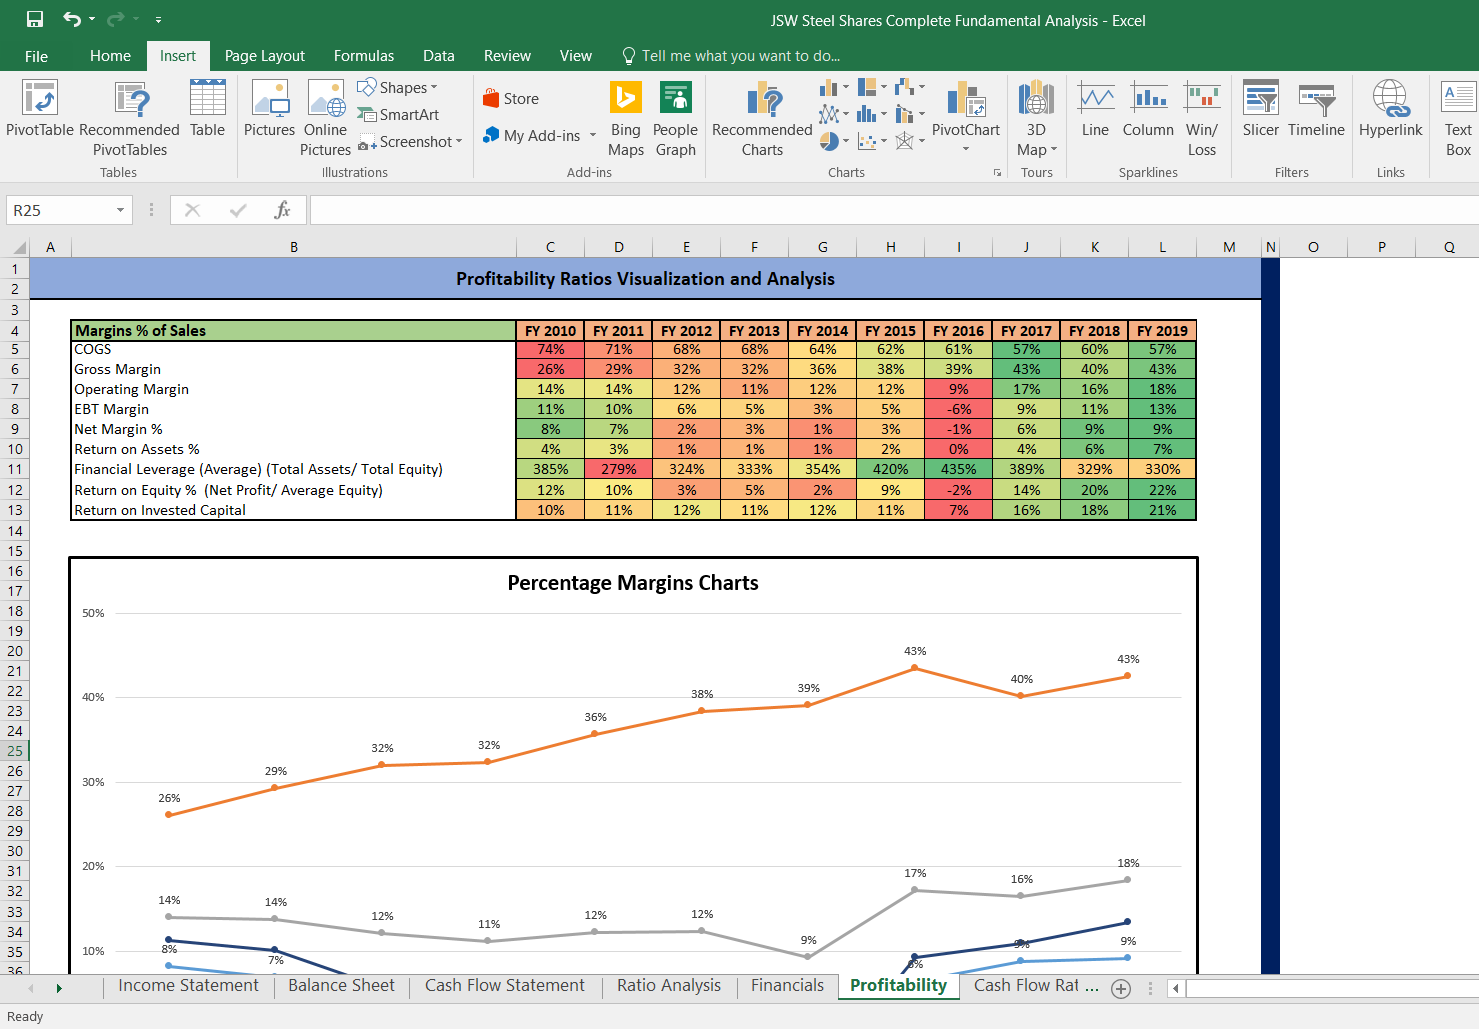Open the File tab

pyautogui.click(x=36, y=56)
